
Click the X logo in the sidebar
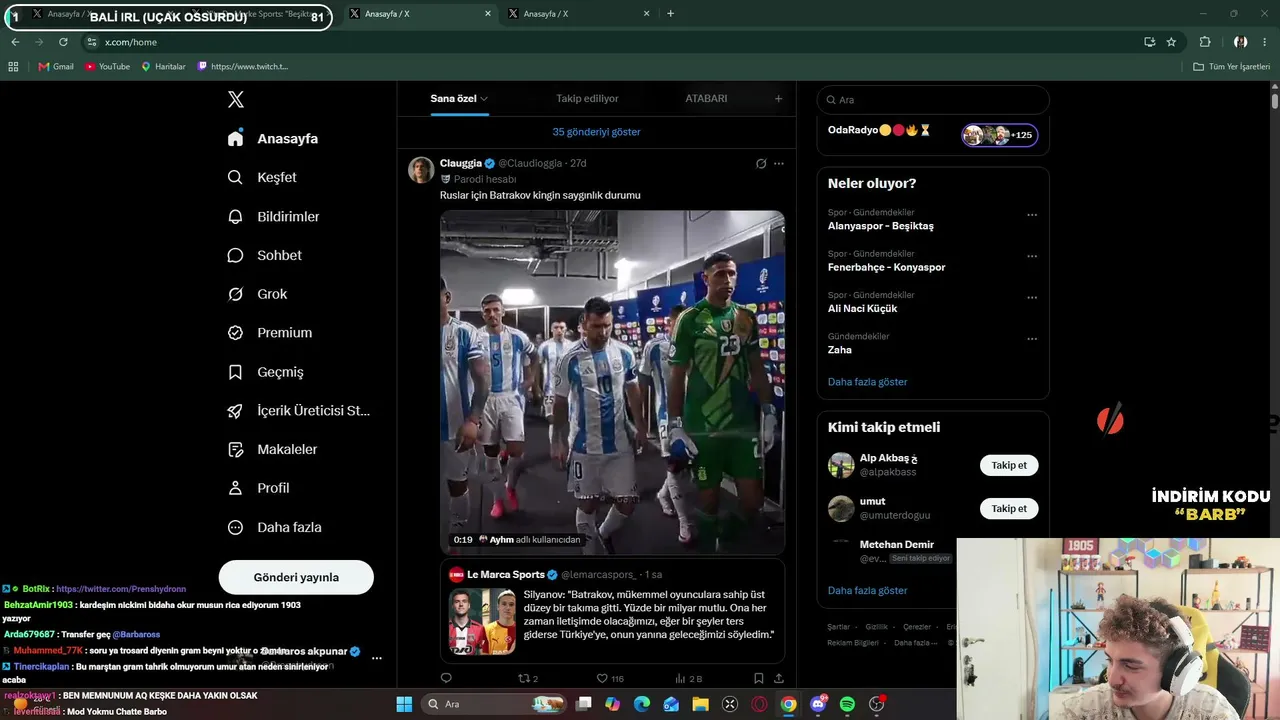pos(236,99)
